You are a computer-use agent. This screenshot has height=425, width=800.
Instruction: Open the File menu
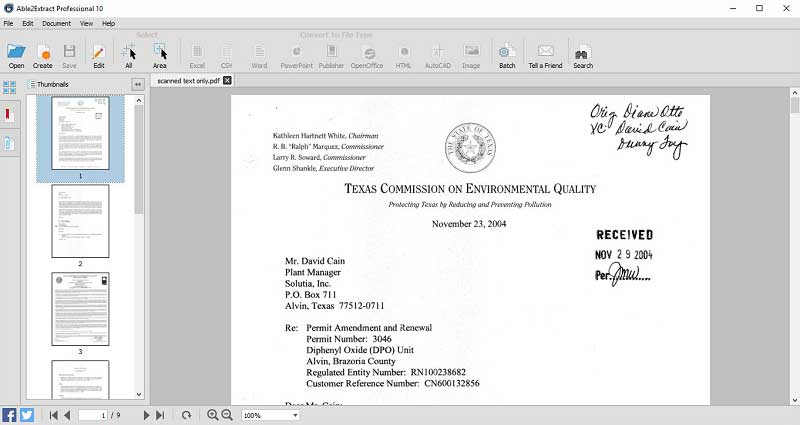coord(9,23)
